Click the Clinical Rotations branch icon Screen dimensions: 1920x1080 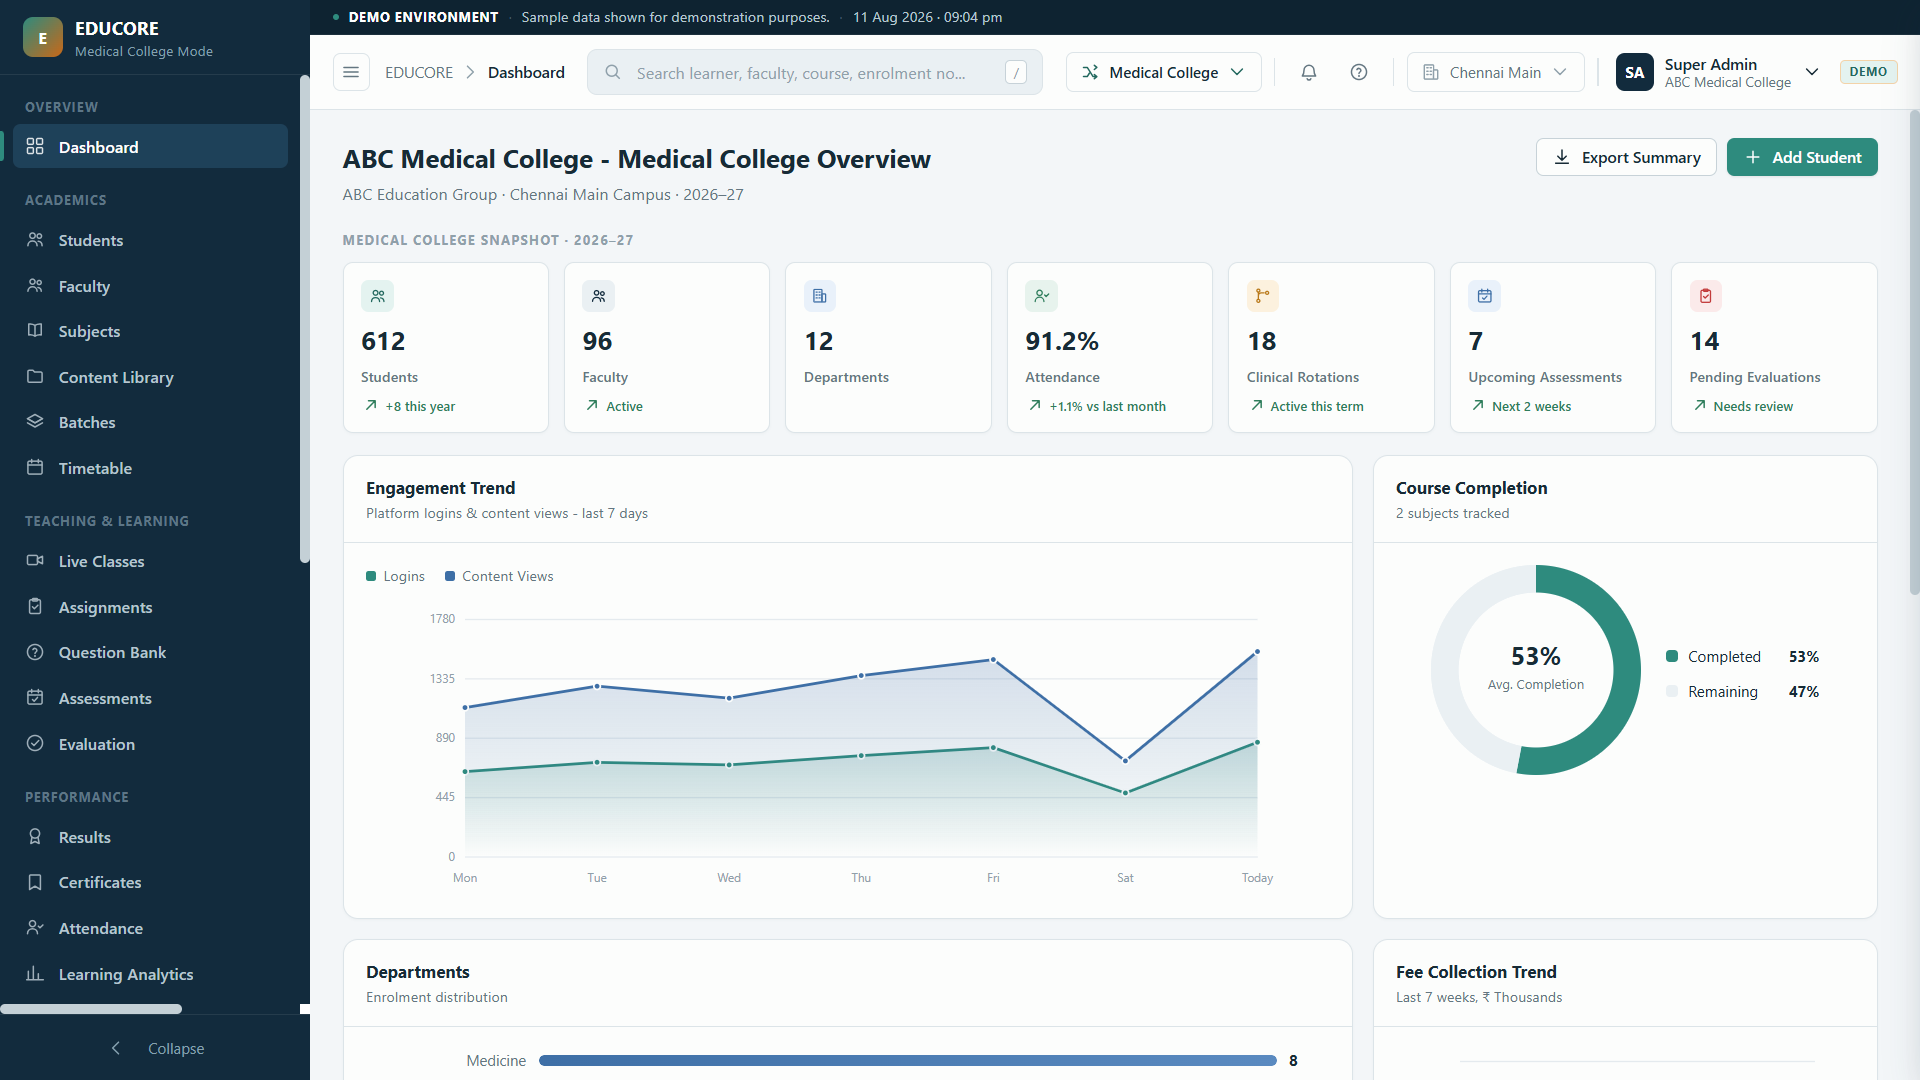coord(1263,296)
